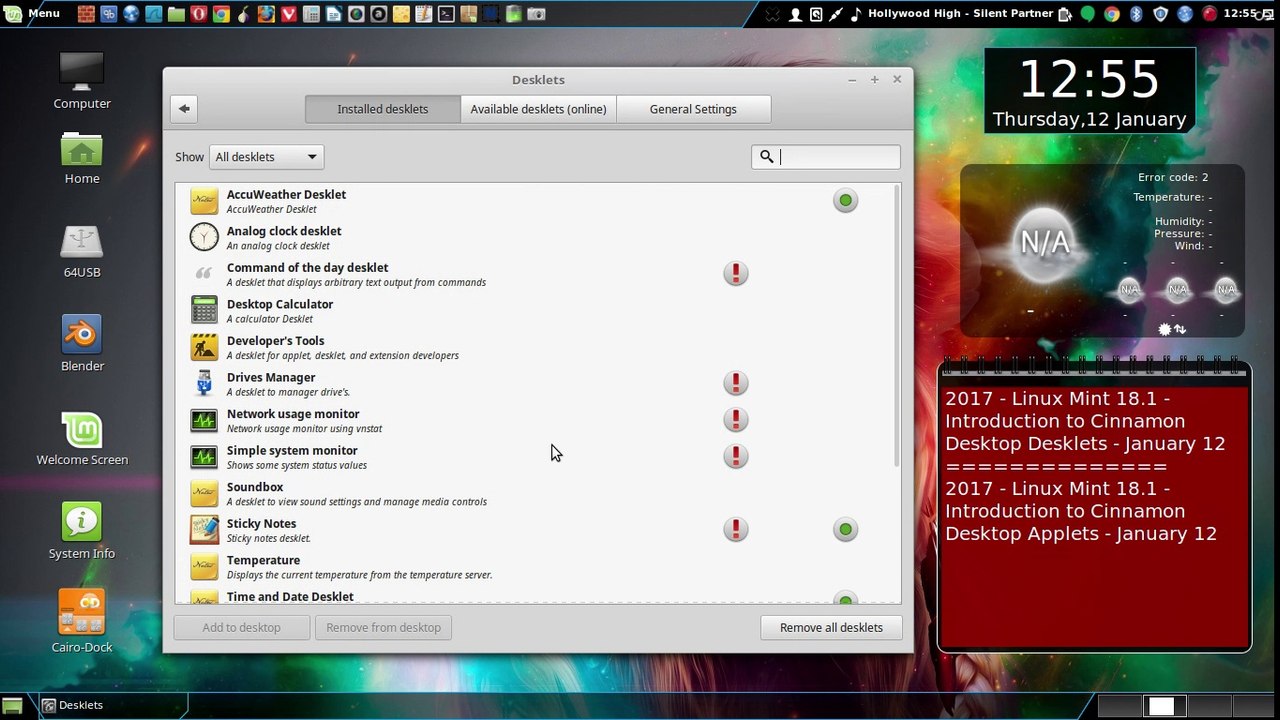The height and width of the screenshot is (720, 1280).
Task: Open the Terminal launcher in panel
Action: click(x=446, y=14)
